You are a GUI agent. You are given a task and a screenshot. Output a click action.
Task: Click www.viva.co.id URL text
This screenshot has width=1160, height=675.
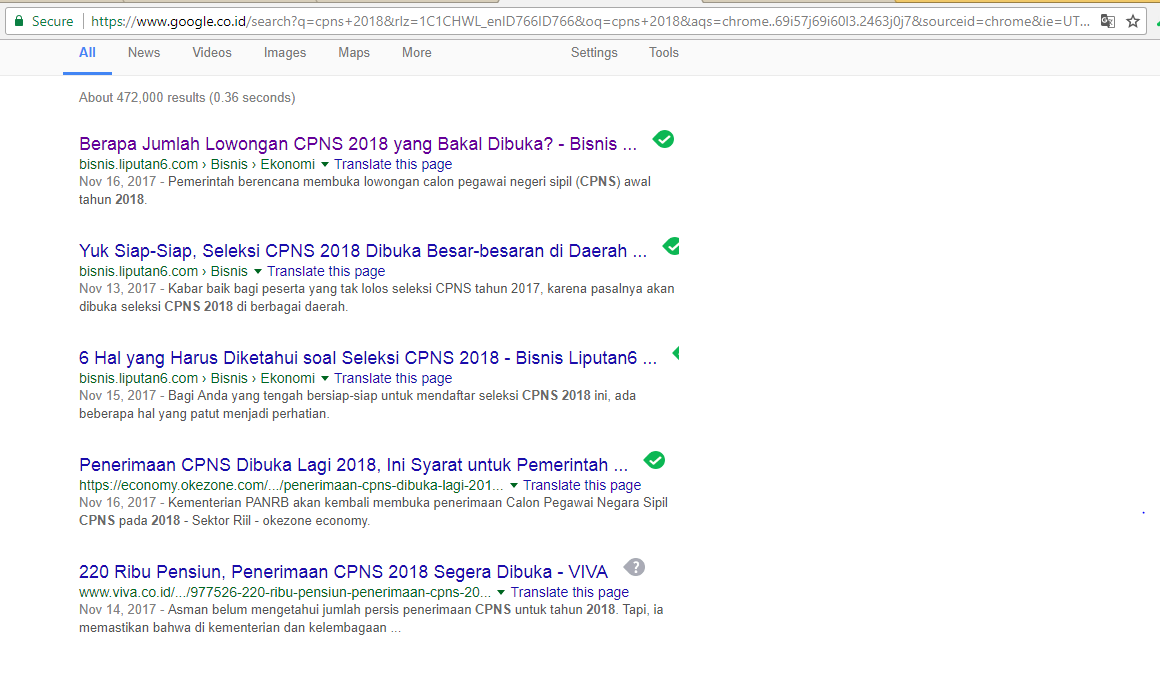(285, 592)
